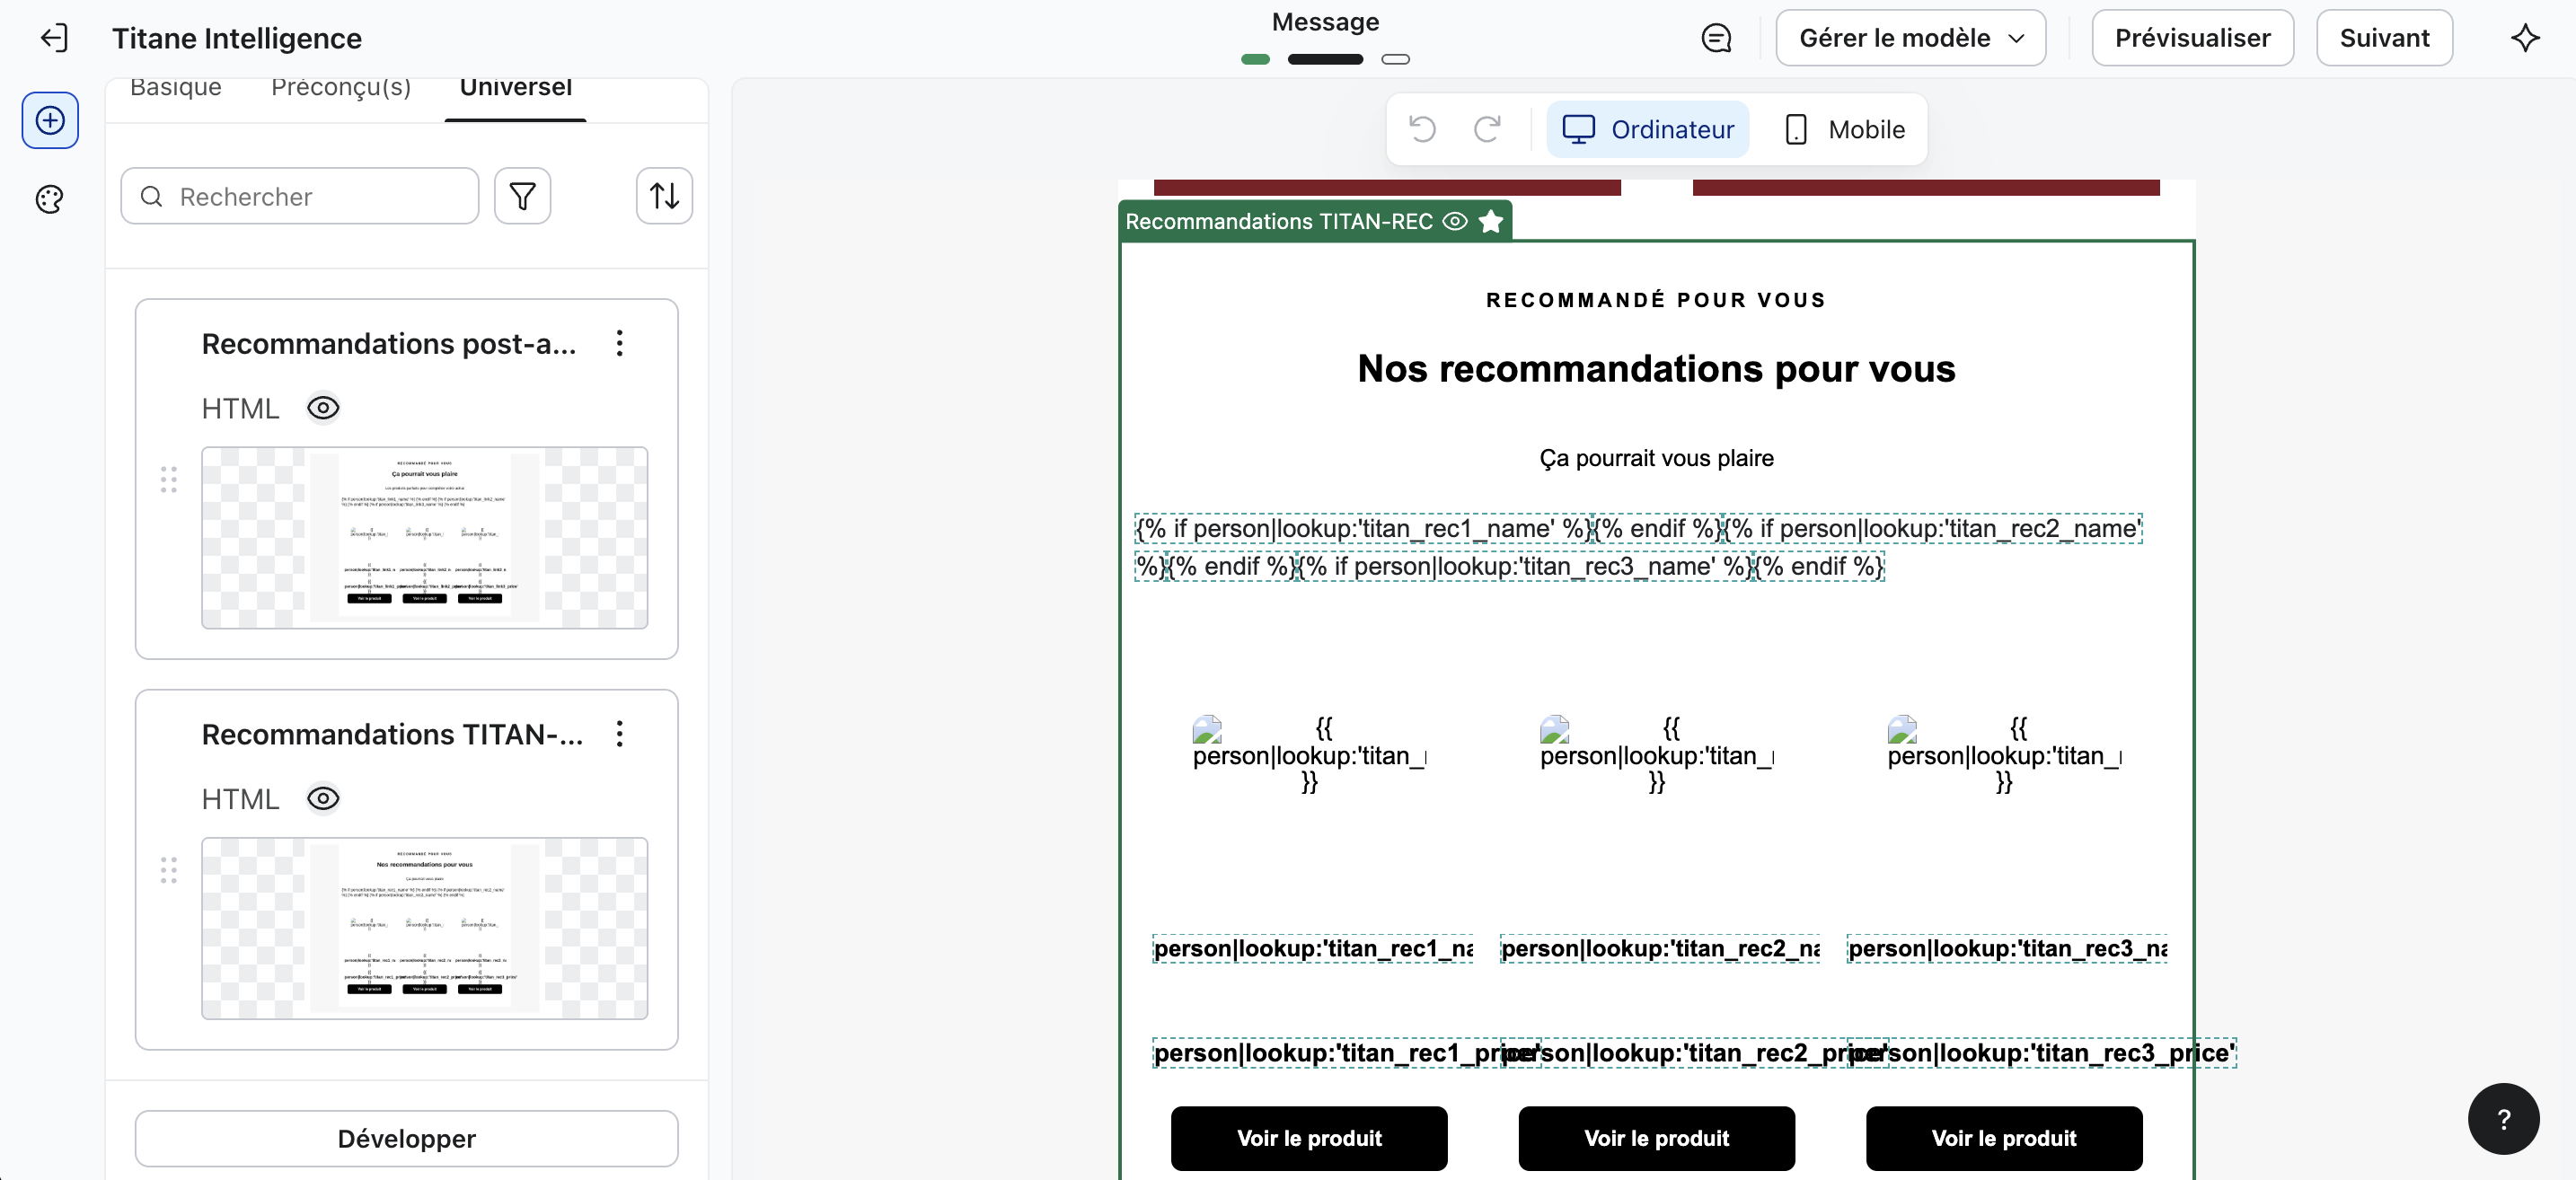Click Ça pourrait vous plaire text
Screen dimensions: 2576x1180
click(x=1656, y=458)
